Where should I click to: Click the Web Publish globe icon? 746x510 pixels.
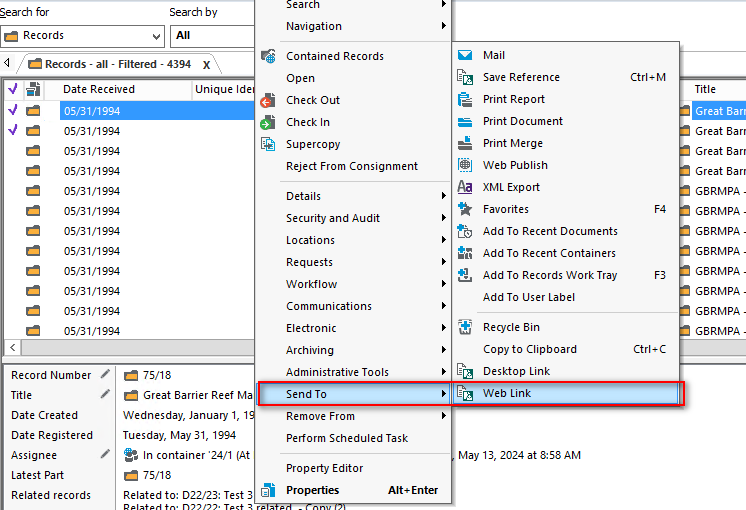(x=465, y=165)
